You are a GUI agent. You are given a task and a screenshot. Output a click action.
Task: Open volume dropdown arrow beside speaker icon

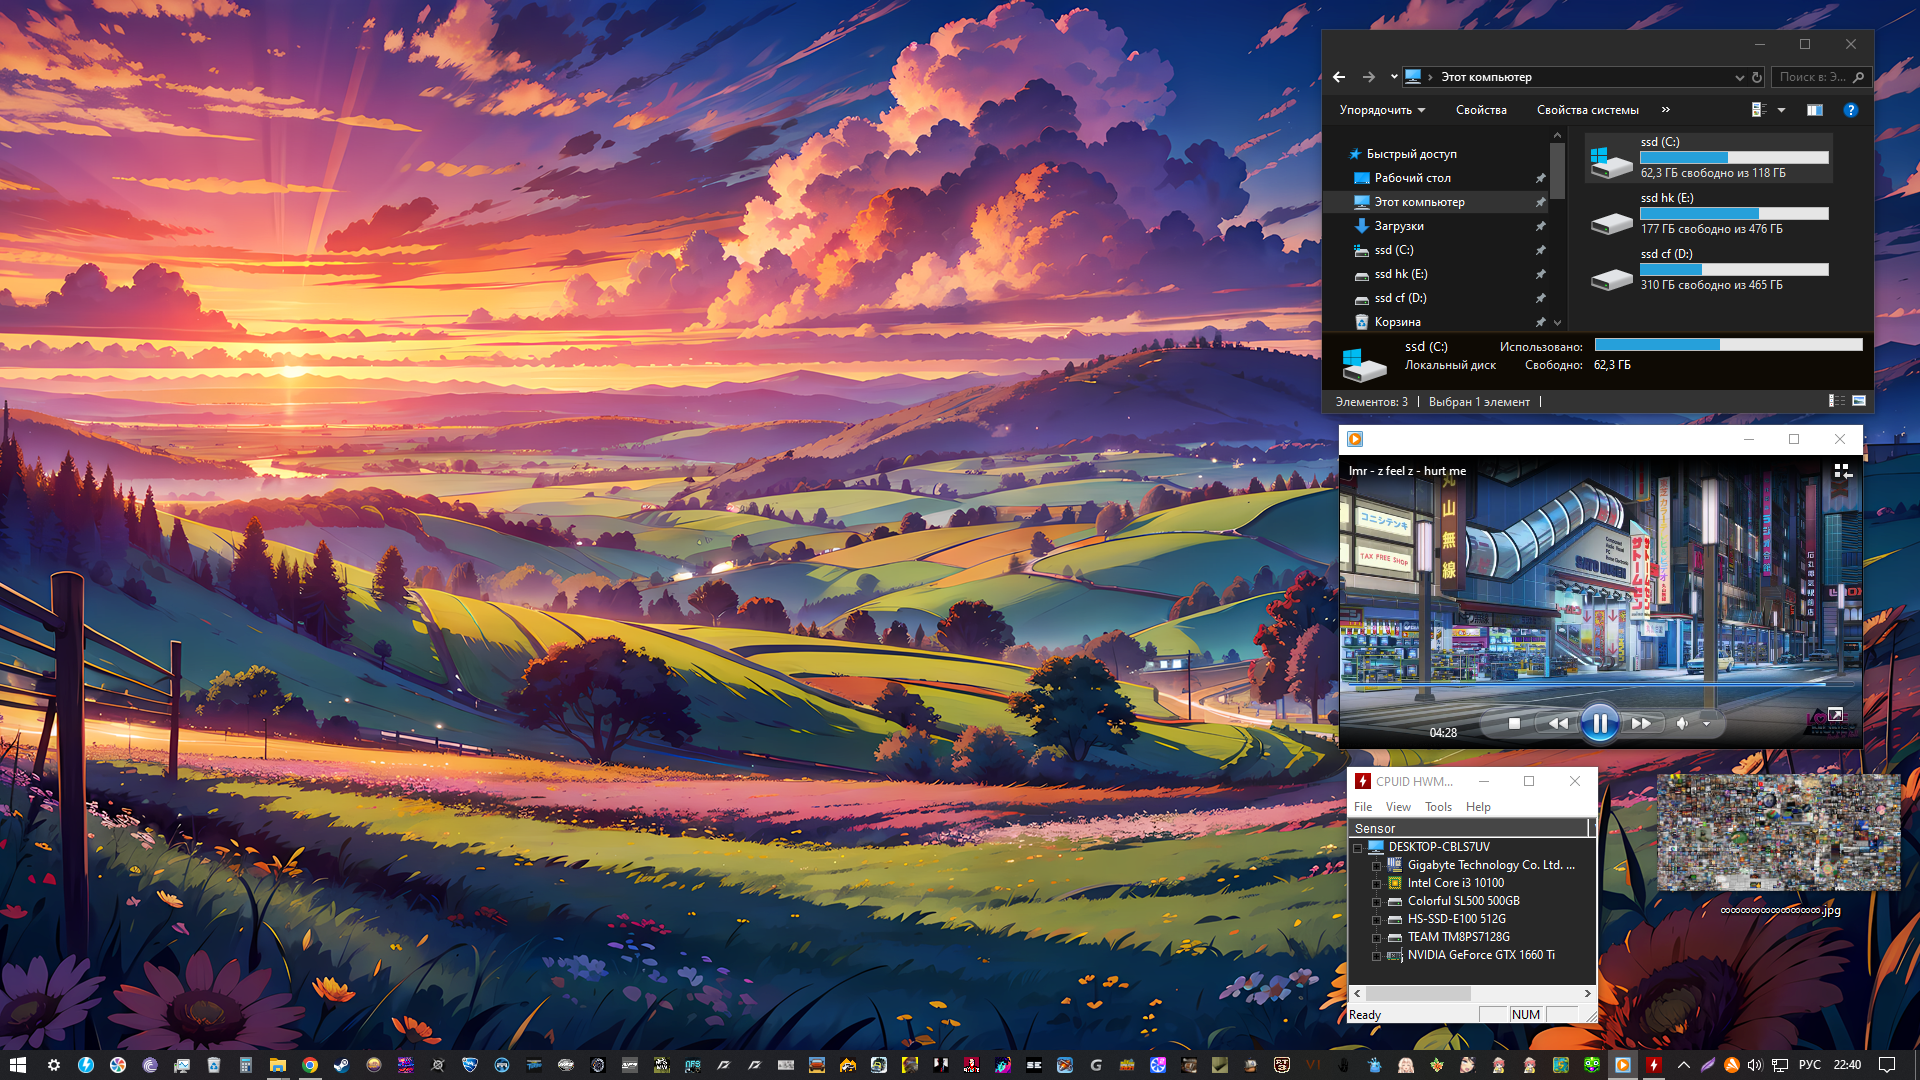pos(1706,724)
